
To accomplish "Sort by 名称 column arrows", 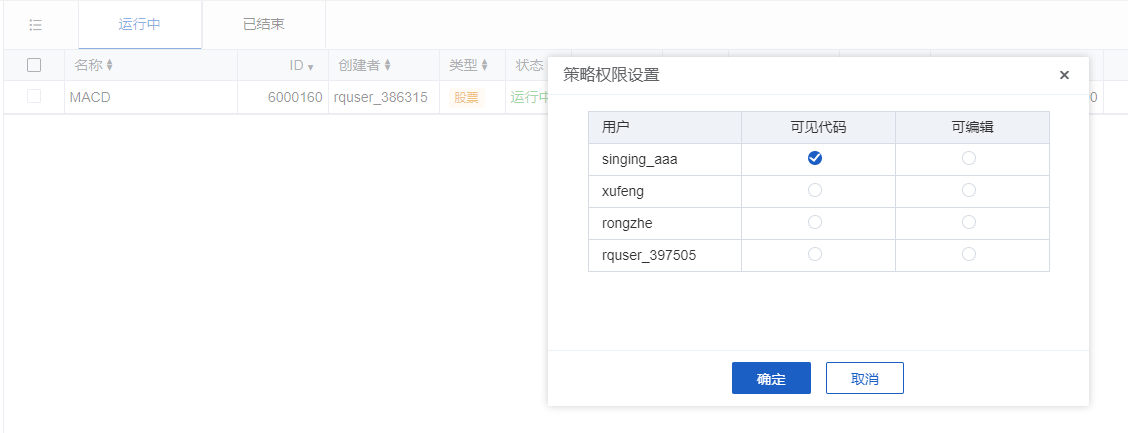I will (x=110, y=66).
